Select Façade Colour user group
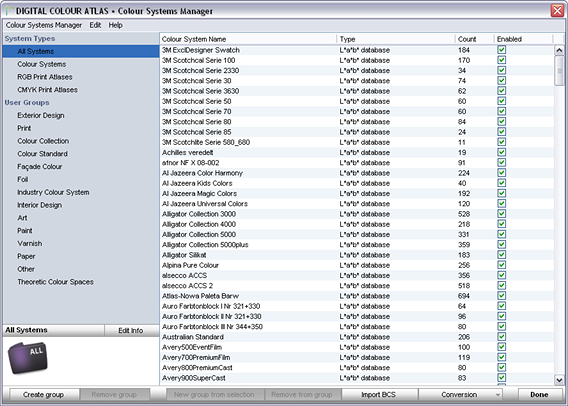Image resolution: width=568 pixels, height=406 pixels. [81, 167]
